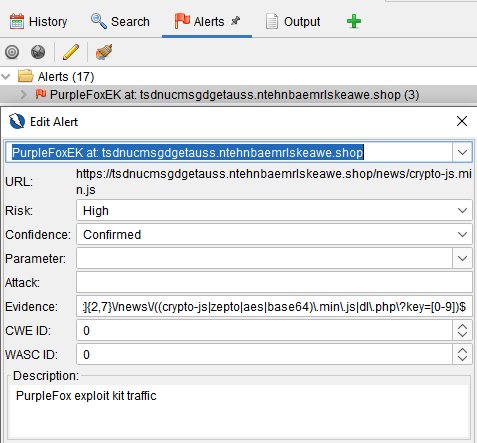Open the Output tab
Screen dimensions: 477x443
[293, 22]
